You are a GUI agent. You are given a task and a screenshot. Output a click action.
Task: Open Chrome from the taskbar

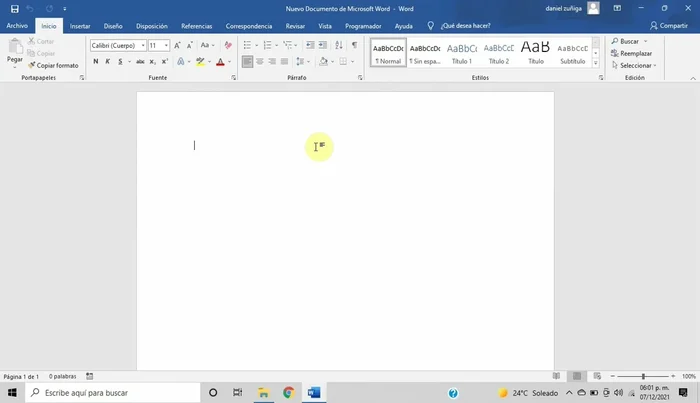(288, 393)
